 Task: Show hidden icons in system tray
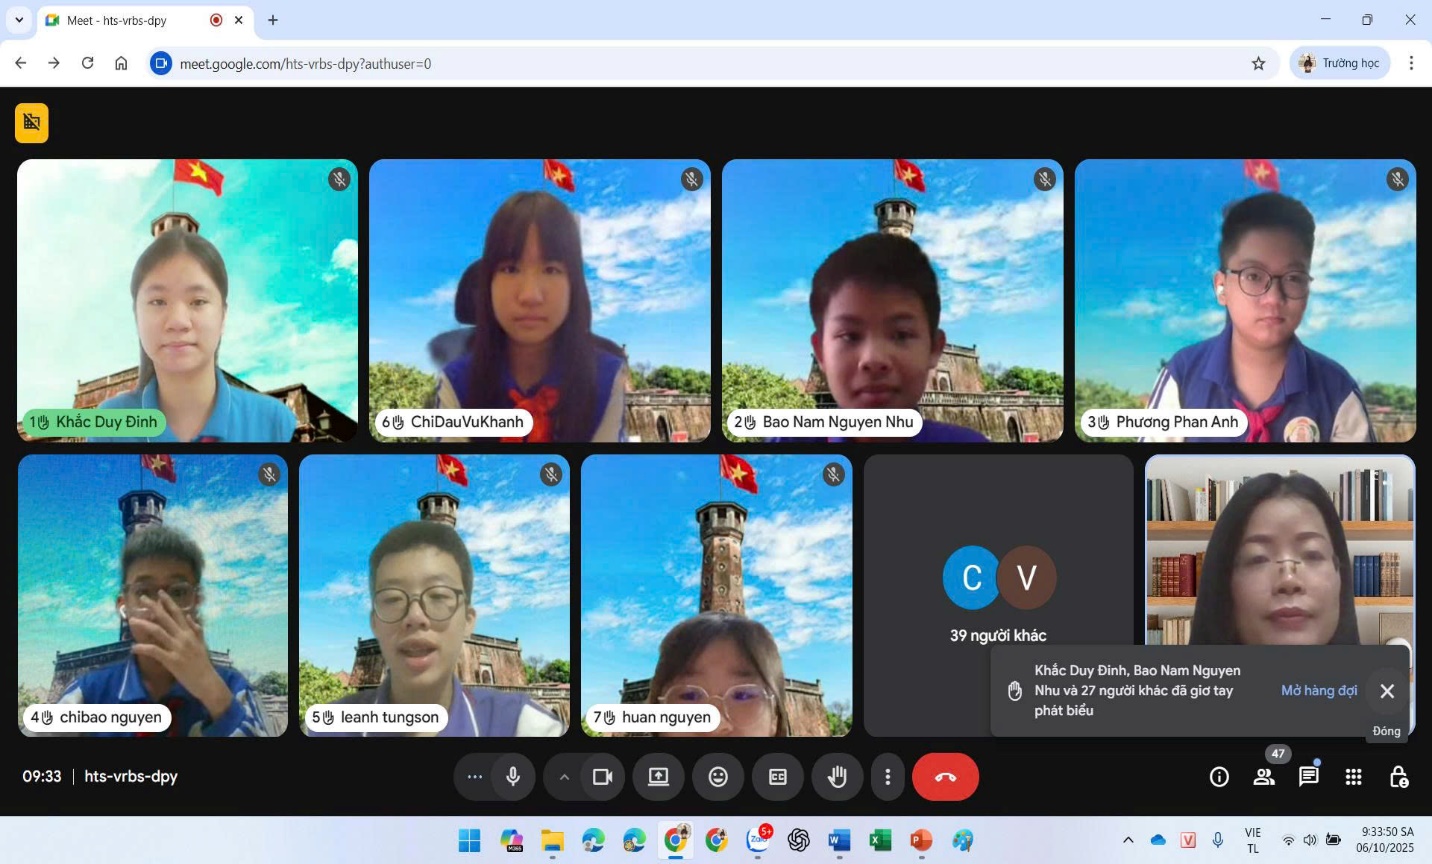pyautogui.click(x=1128, y=840)
